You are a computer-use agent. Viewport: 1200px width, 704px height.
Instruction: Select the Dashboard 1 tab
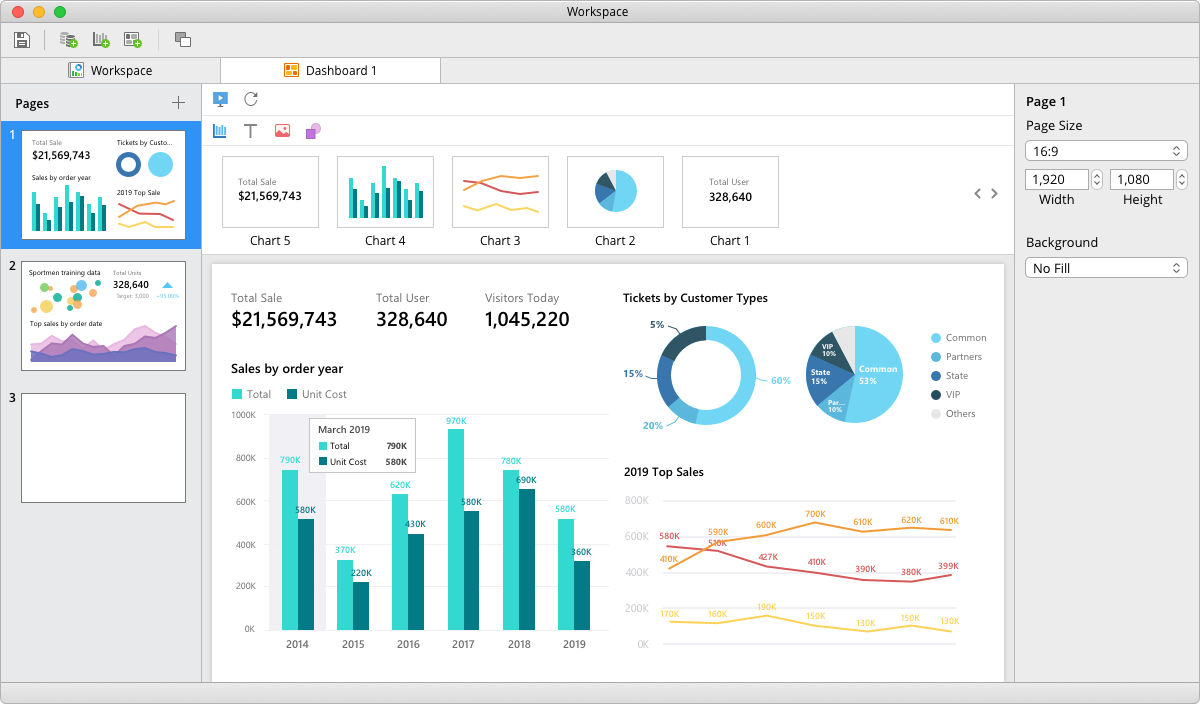330,70
